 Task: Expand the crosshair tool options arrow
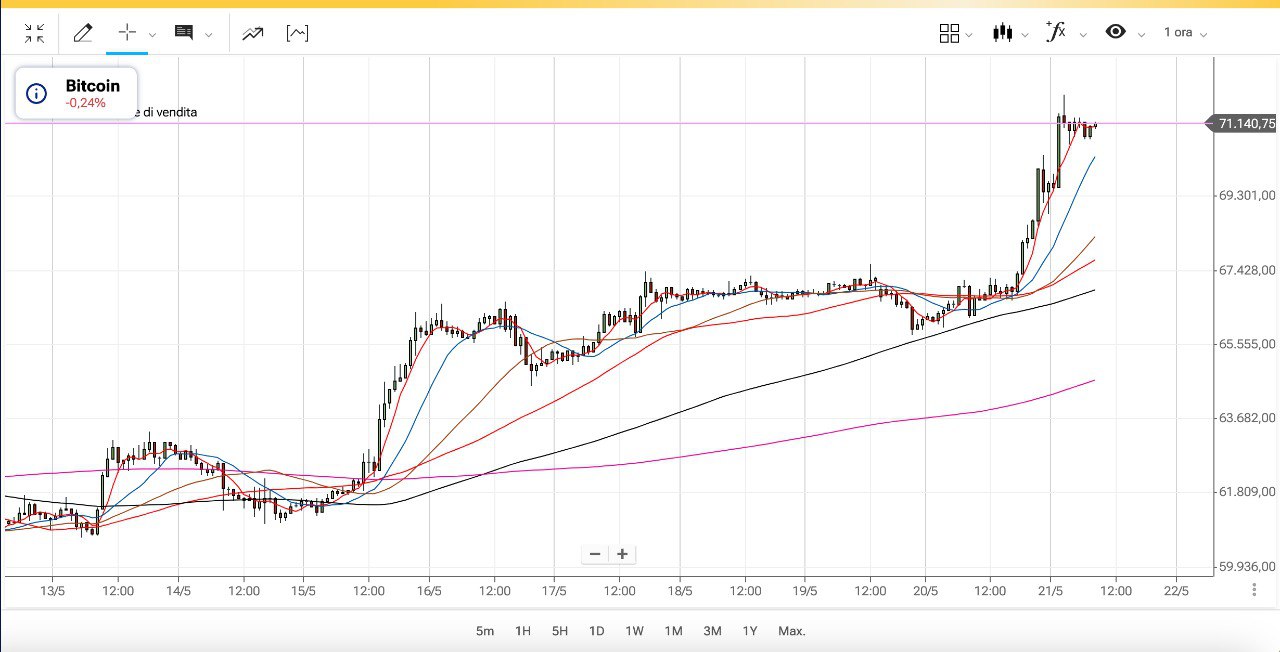click(152, 34)
